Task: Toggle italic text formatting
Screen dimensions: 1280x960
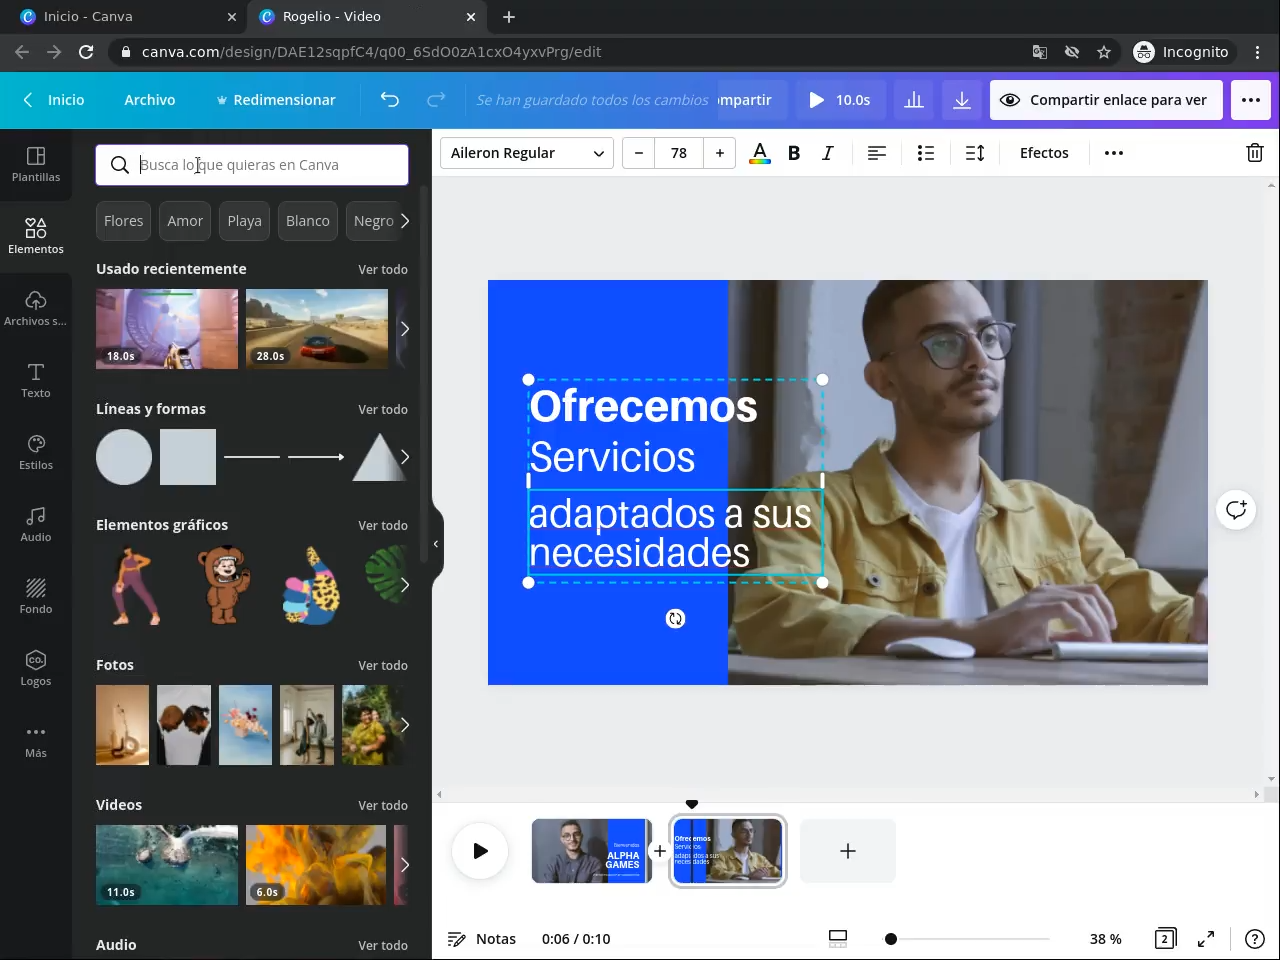Action: (x=827, y=153)
